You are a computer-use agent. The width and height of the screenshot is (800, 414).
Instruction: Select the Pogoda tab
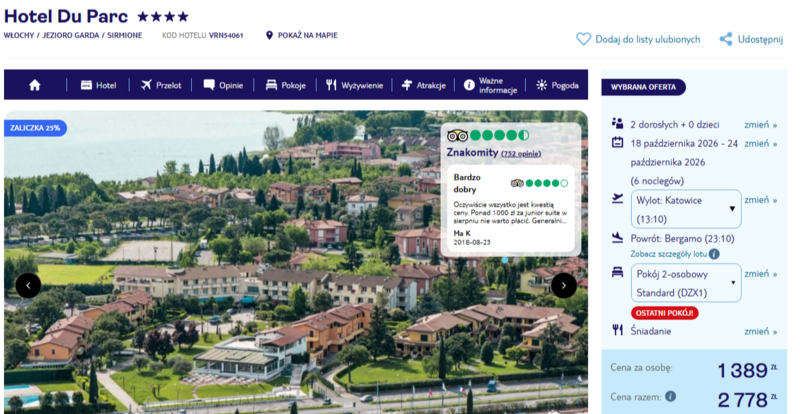[x=558, y=85]
